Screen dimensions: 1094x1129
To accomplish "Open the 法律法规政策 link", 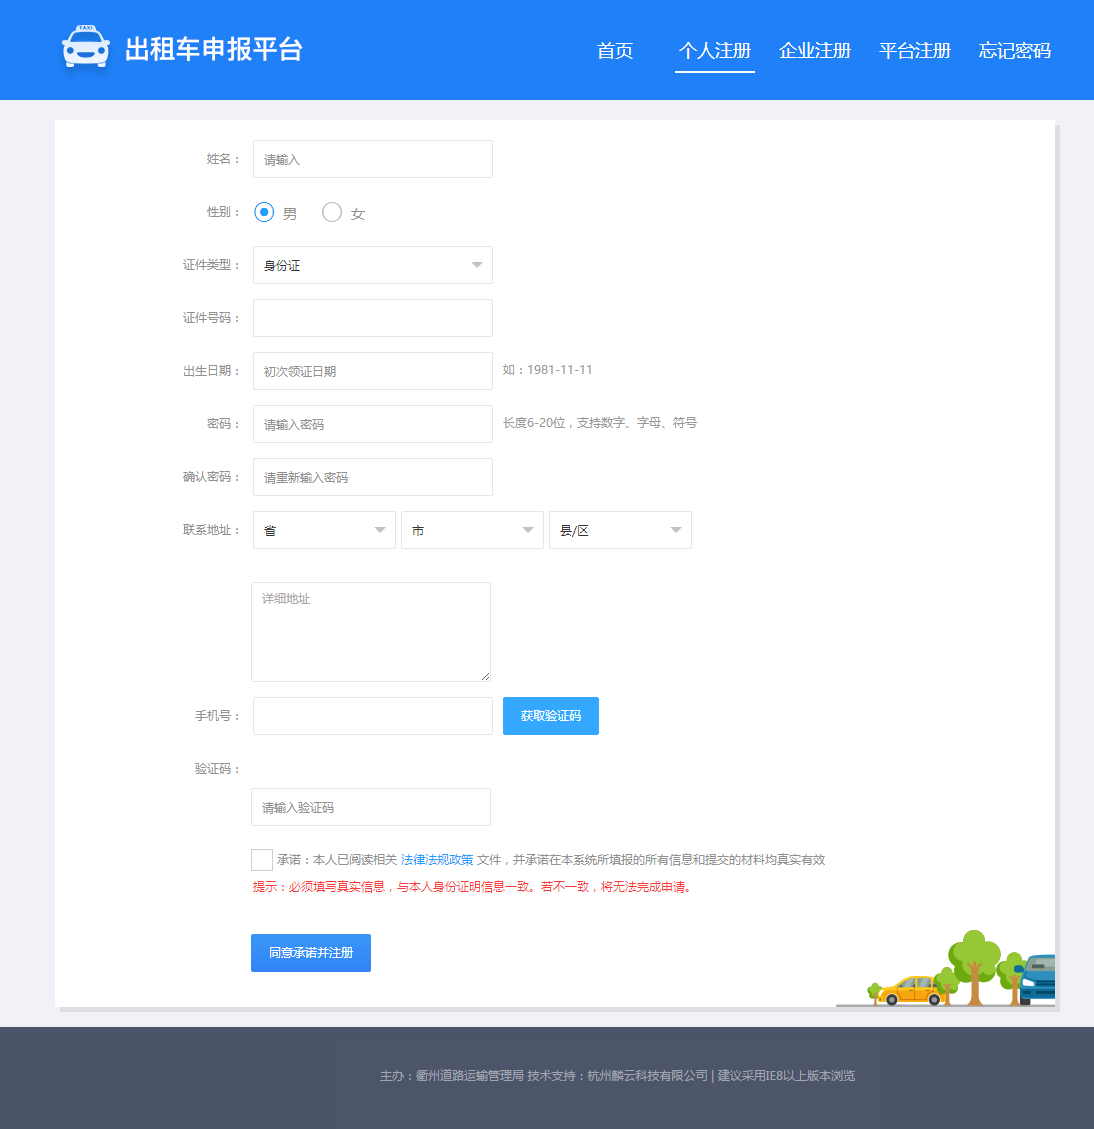I will 437,860.
